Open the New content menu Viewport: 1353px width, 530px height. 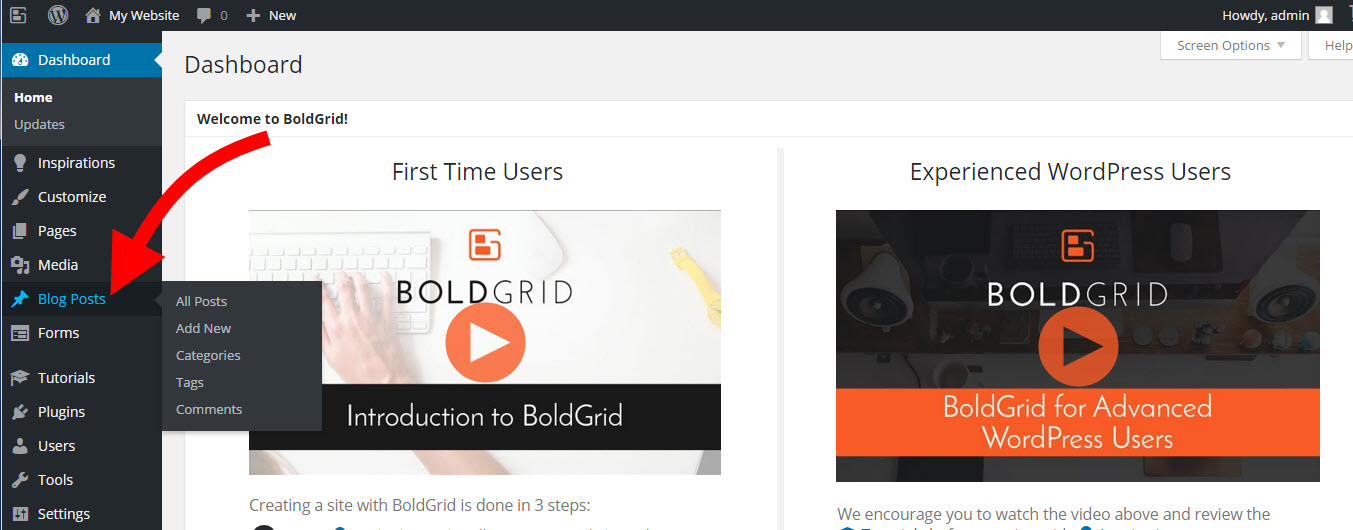(271, 15)
